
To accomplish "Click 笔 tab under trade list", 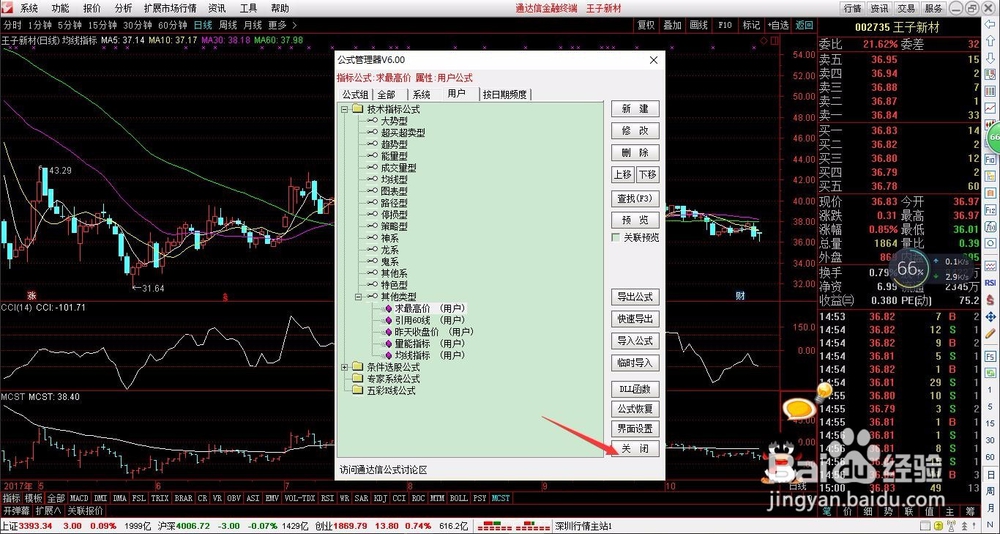I will point(827,512).
